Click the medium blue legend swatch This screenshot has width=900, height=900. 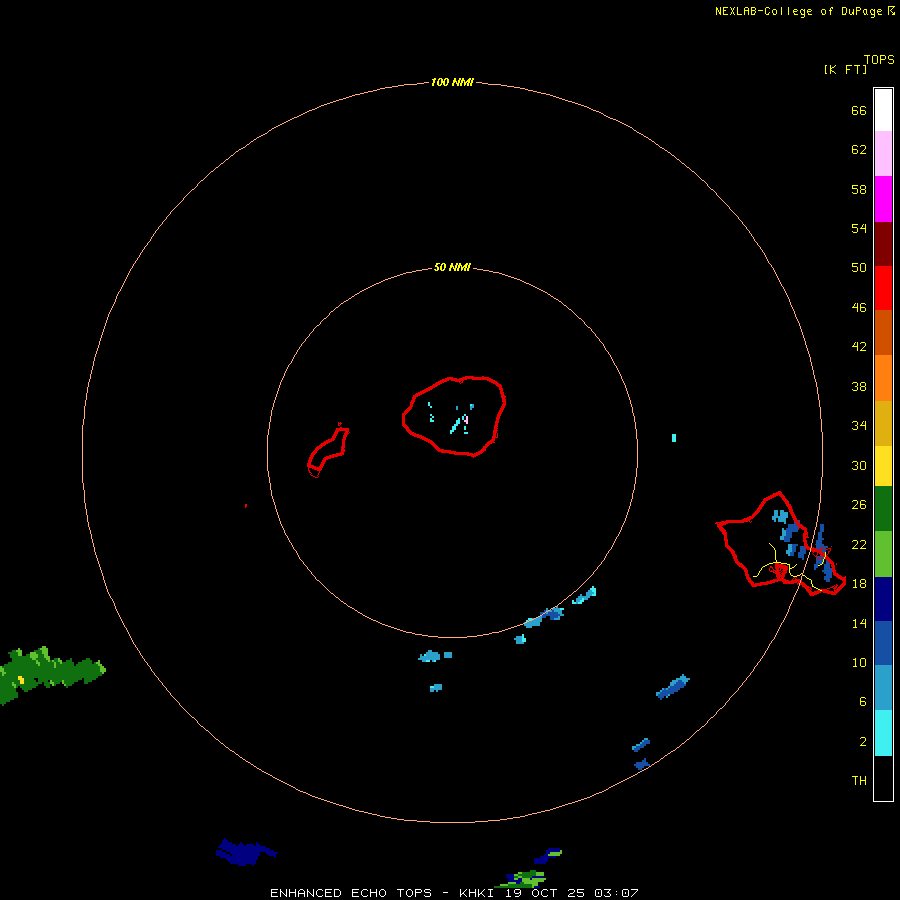[883, 643]
